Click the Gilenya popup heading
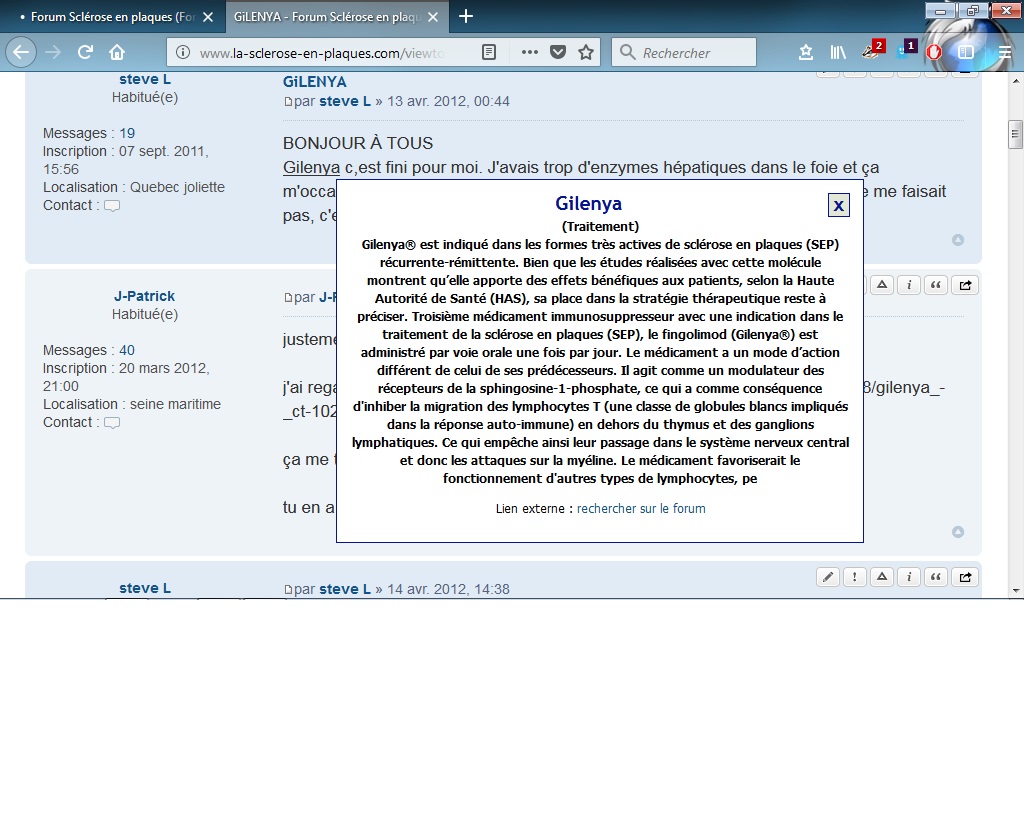 pos(588,204)
